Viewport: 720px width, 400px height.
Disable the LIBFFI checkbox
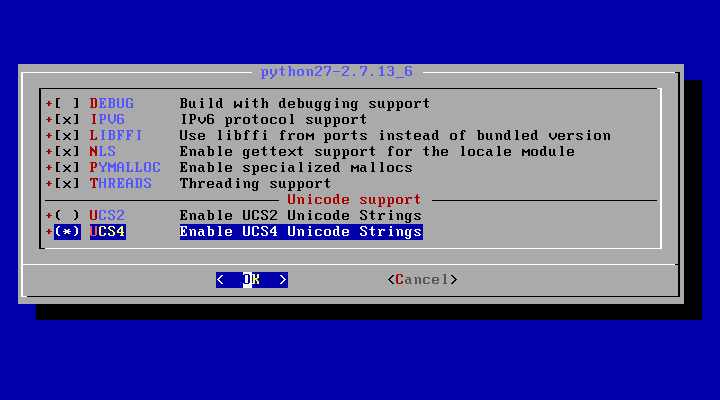coord(67,136)
